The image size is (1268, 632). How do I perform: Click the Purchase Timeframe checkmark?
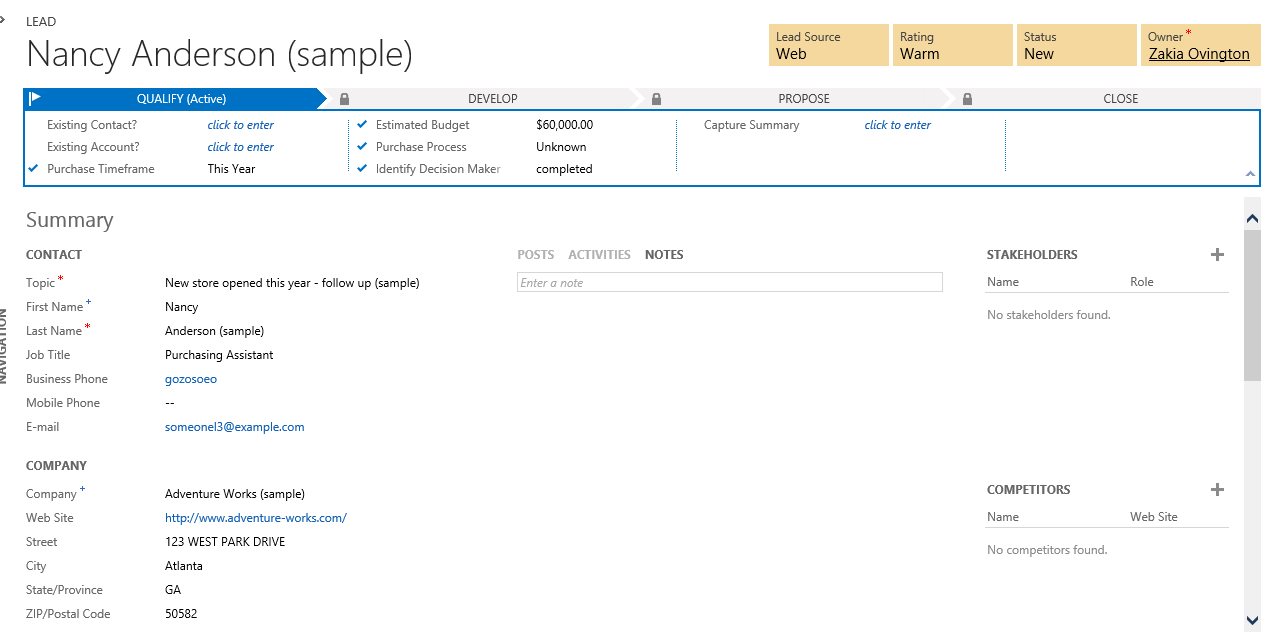[x=34, y=169]
